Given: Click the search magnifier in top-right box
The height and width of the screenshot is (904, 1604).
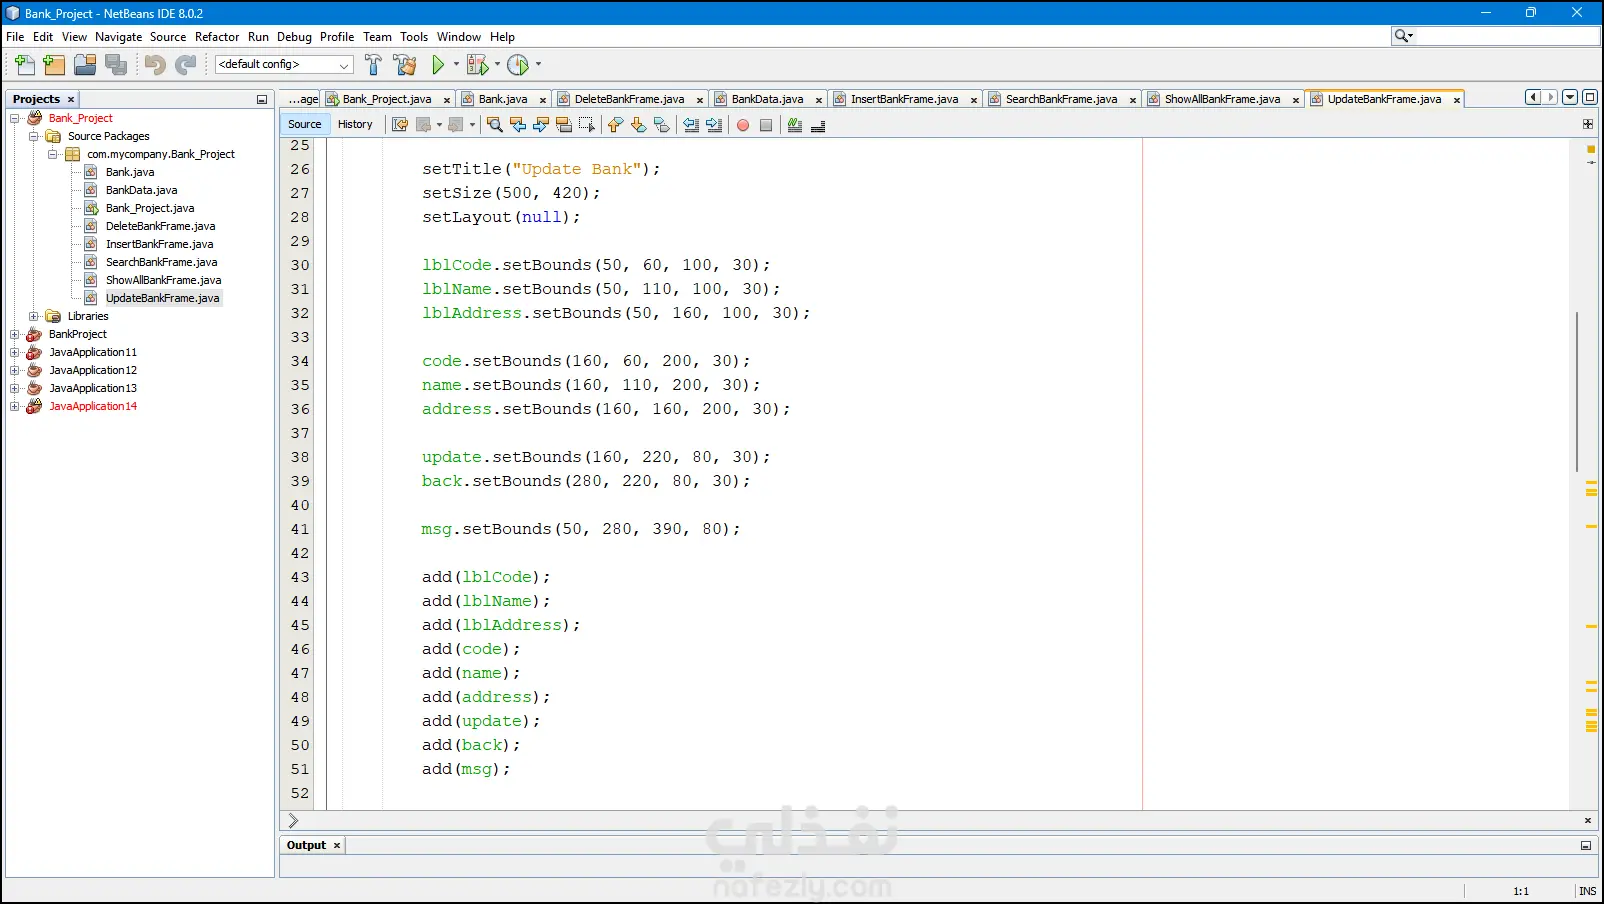Looking at the screenshot, I should pyautogui.click(x=1403, y=36).
